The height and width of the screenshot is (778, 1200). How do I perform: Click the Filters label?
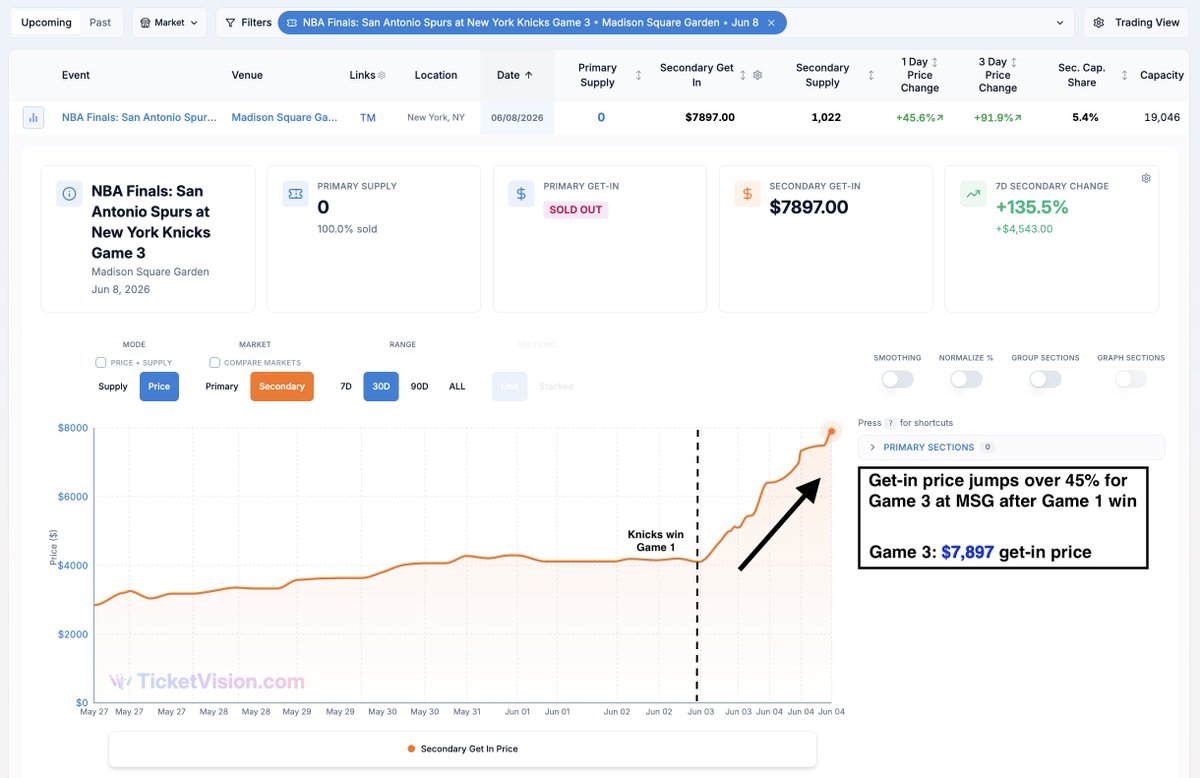pos(256,22)
